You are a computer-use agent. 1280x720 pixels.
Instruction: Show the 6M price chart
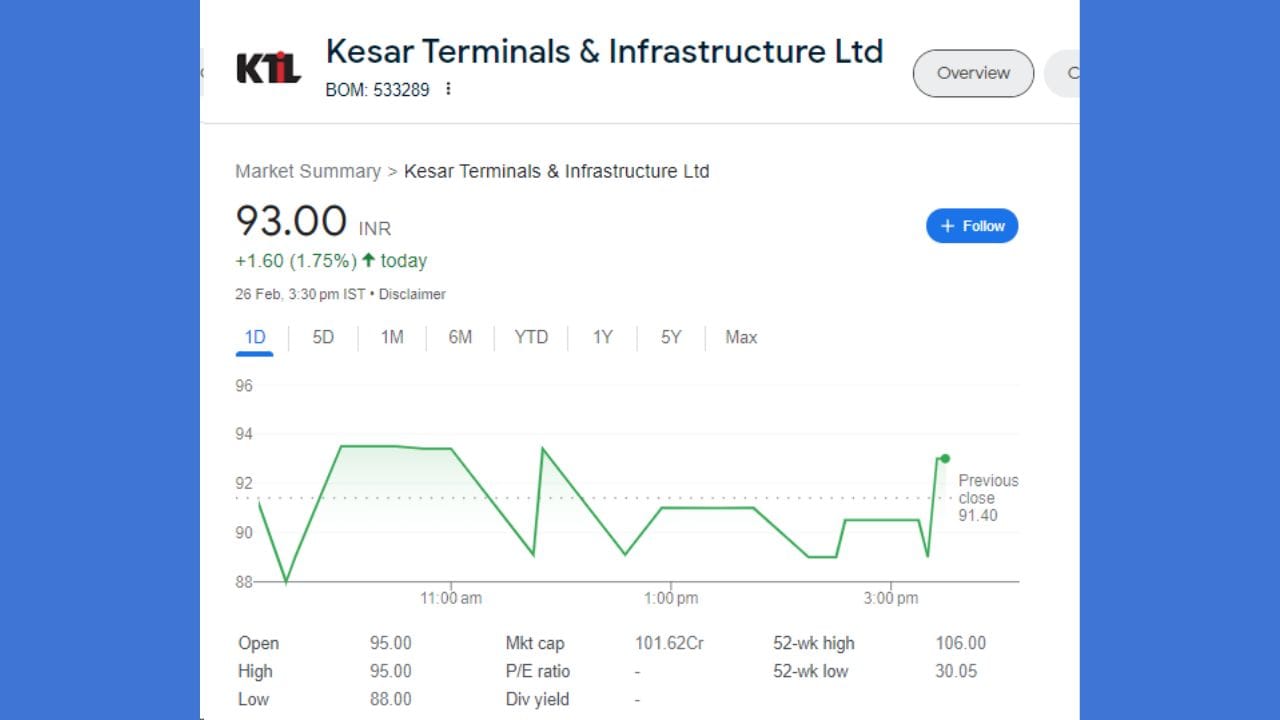(460, 337)
